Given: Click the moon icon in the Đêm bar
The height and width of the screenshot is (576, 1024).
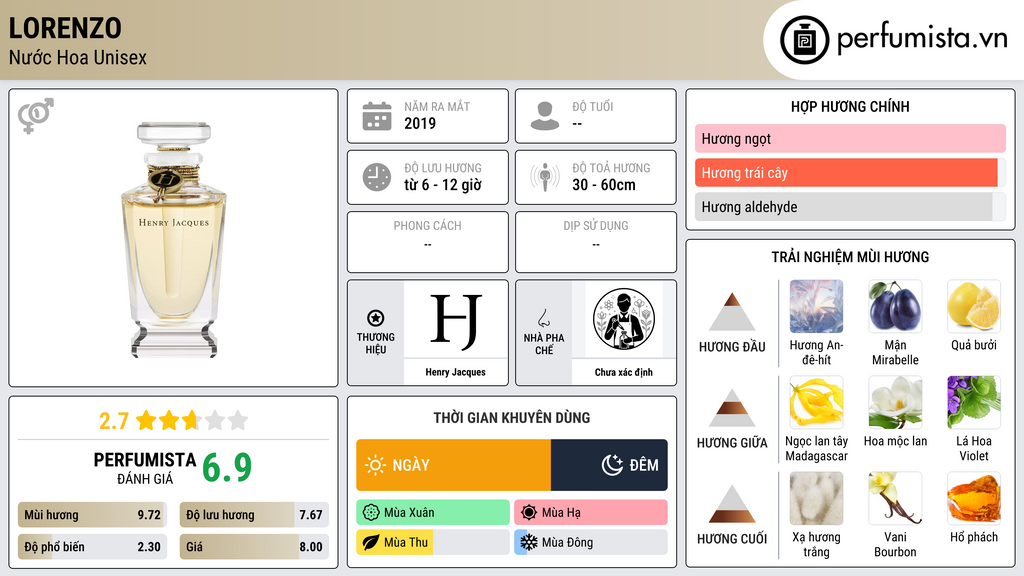Looking at the screenshot, I should [612, 465].
